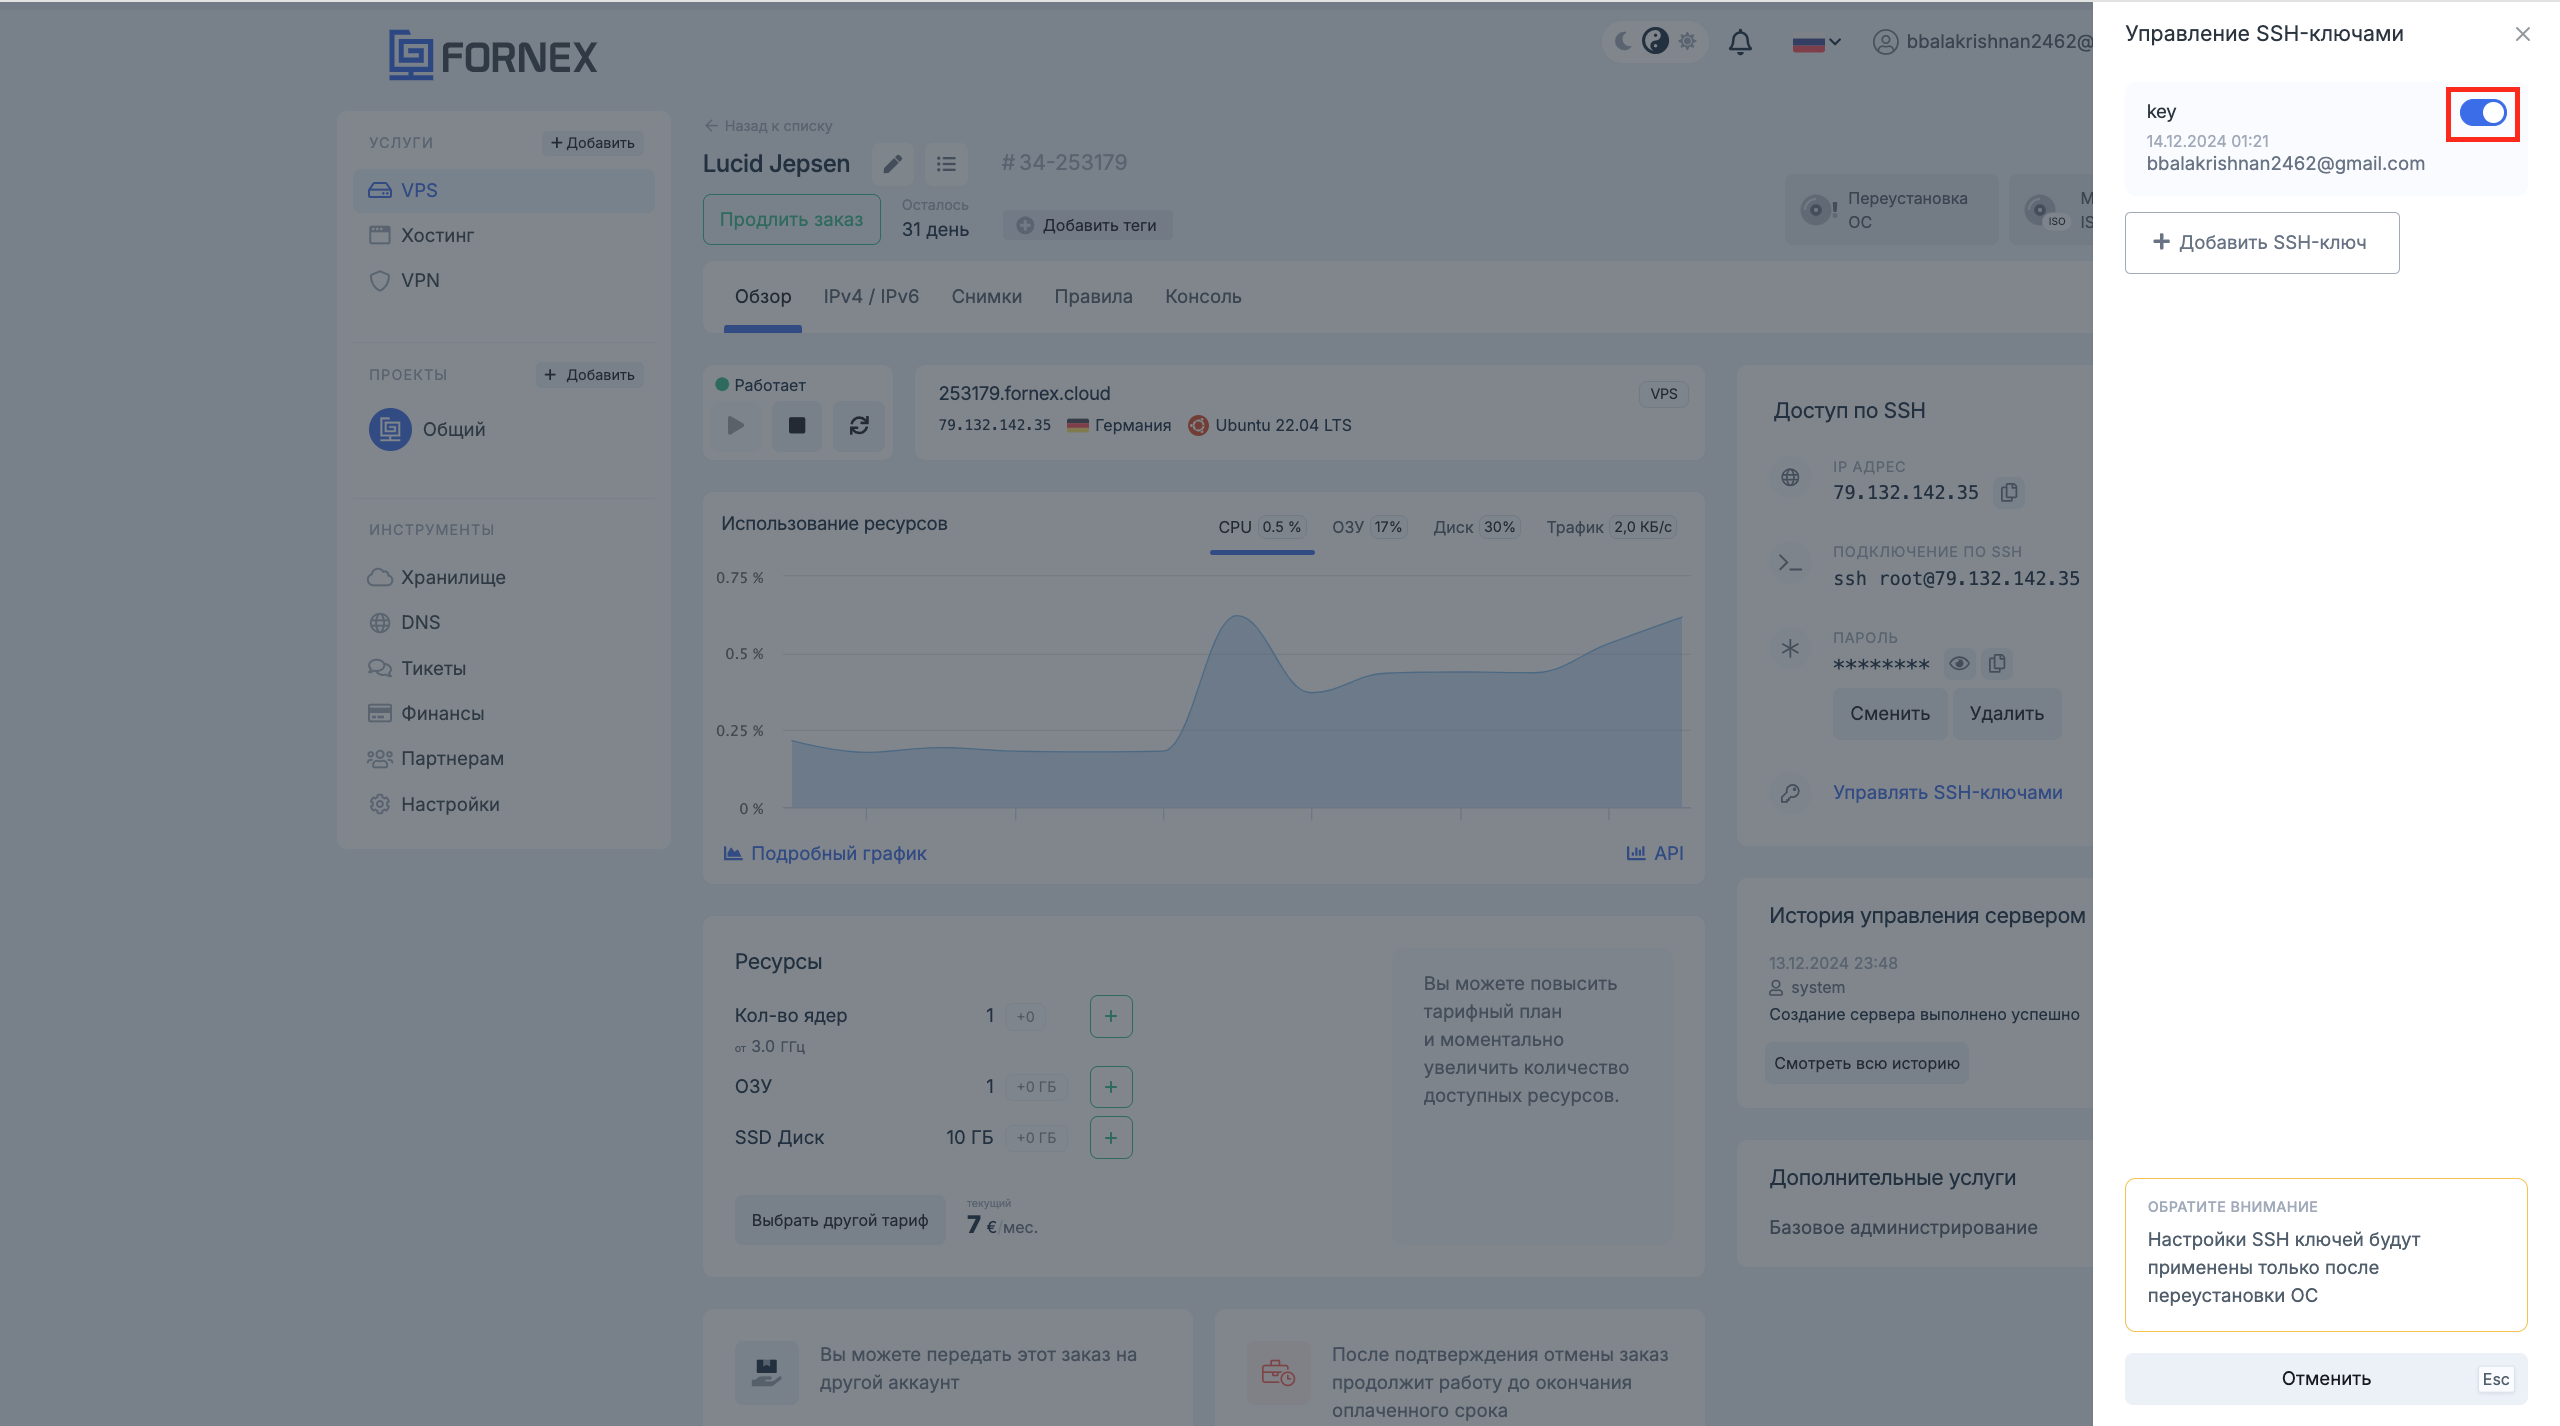
Task: Open the notifications bell
Action: pyautogui.click(x=1740, y=42)
